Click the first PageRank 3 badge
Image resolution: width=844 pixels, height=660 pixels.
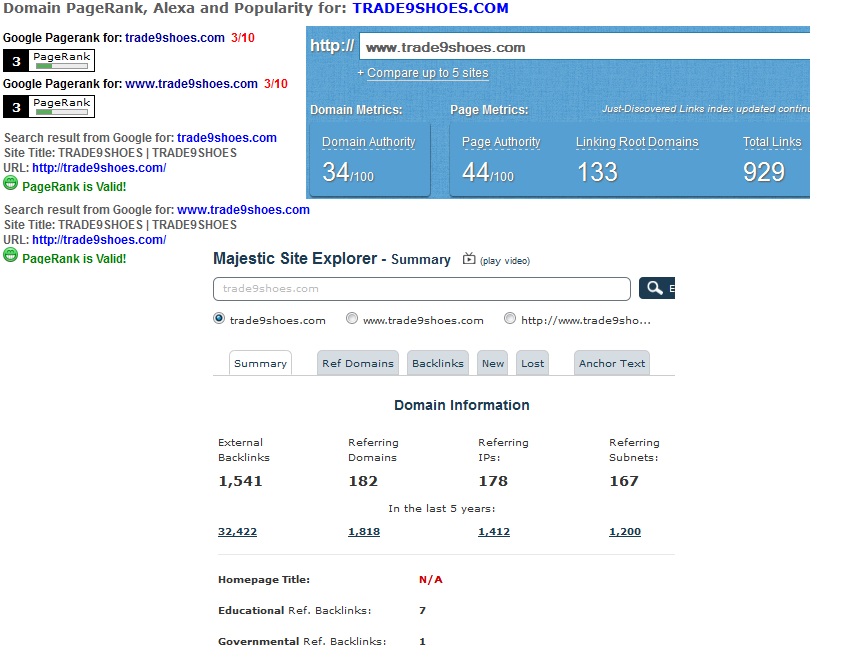49,60
